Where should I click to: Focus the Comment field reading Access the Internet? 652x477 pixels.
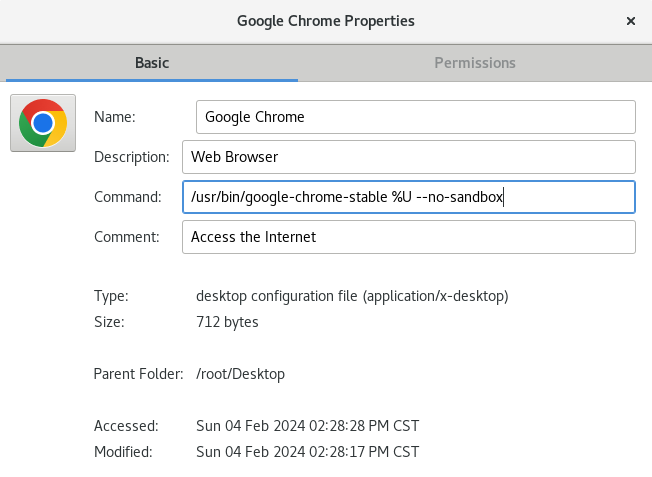point(409,237)
